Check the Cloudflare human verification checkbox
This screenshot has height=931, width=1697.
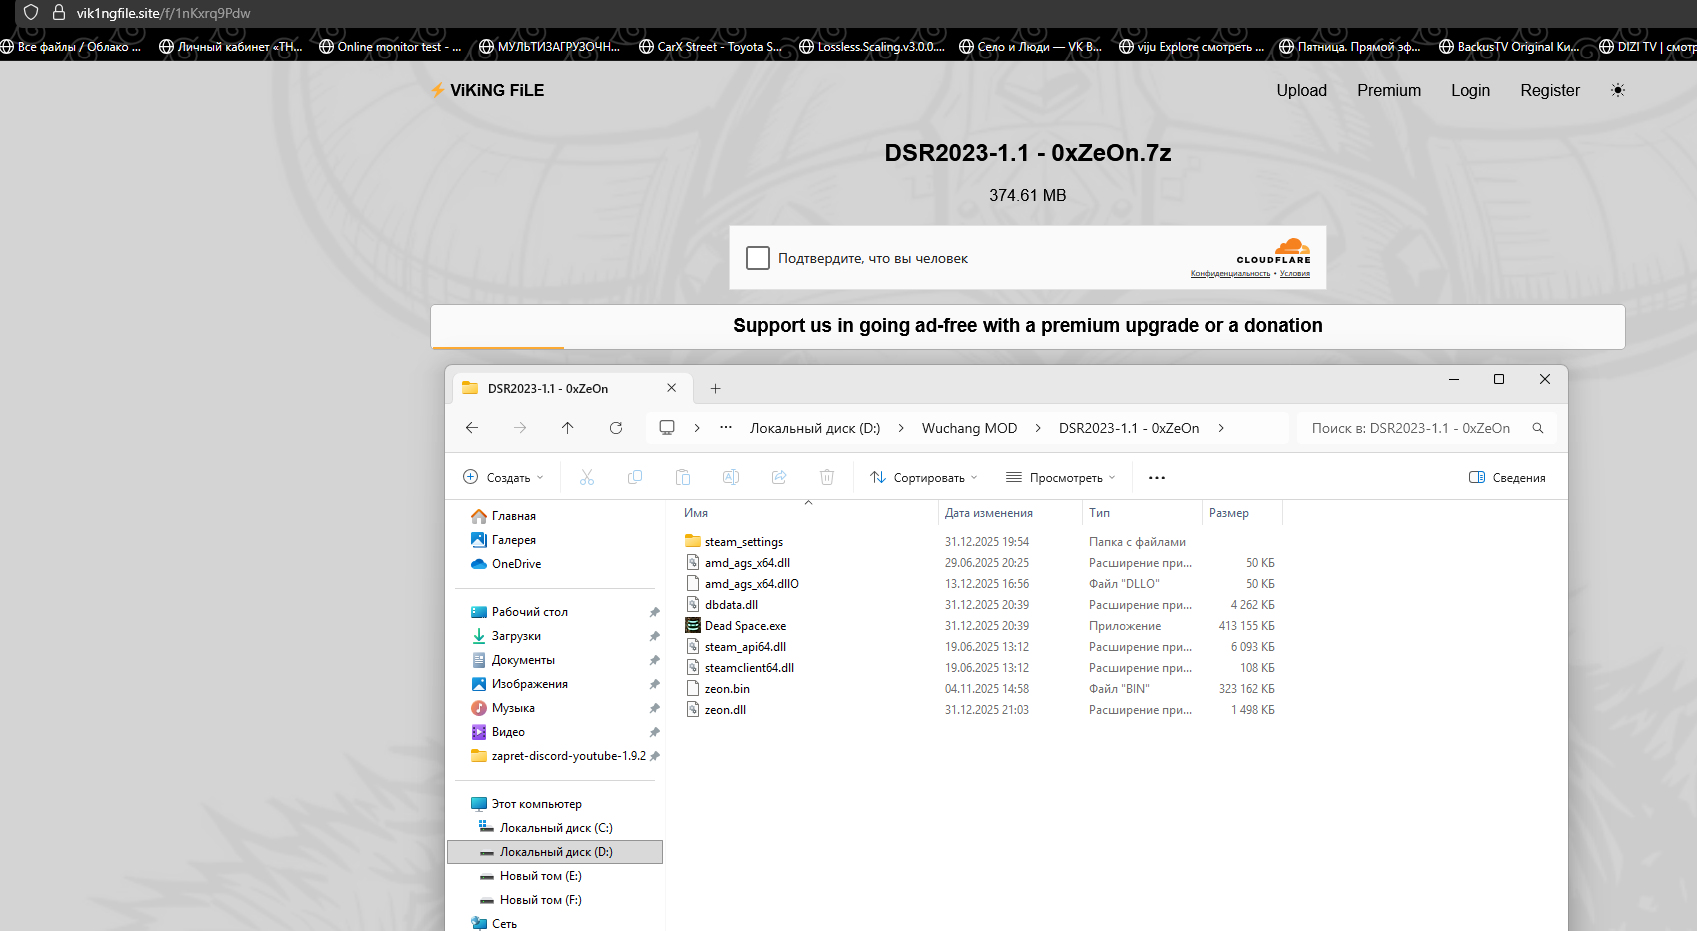(758, 258)
